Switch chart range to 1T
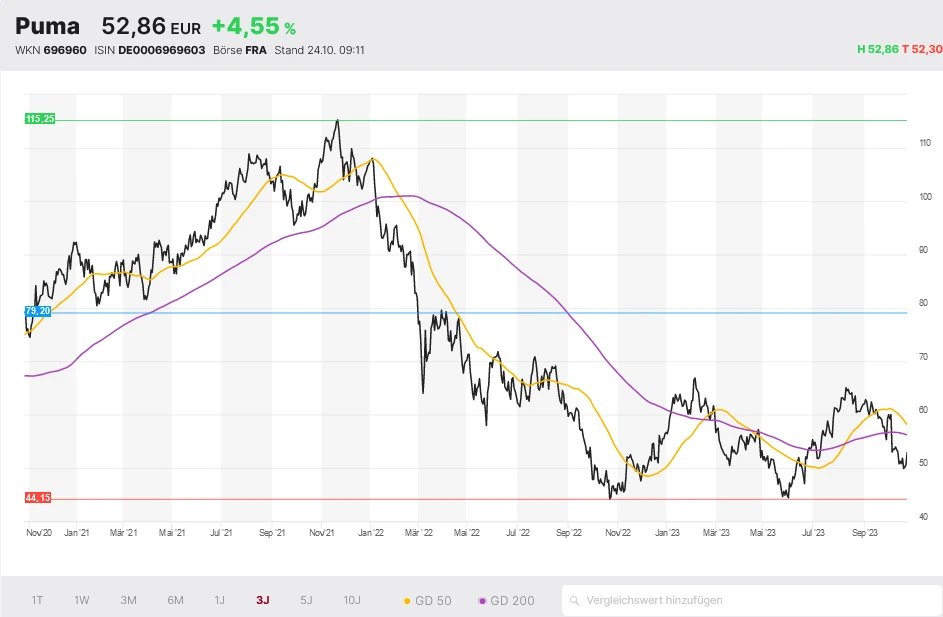The height and width of the screenshot is (617, 943). [37, 601]
